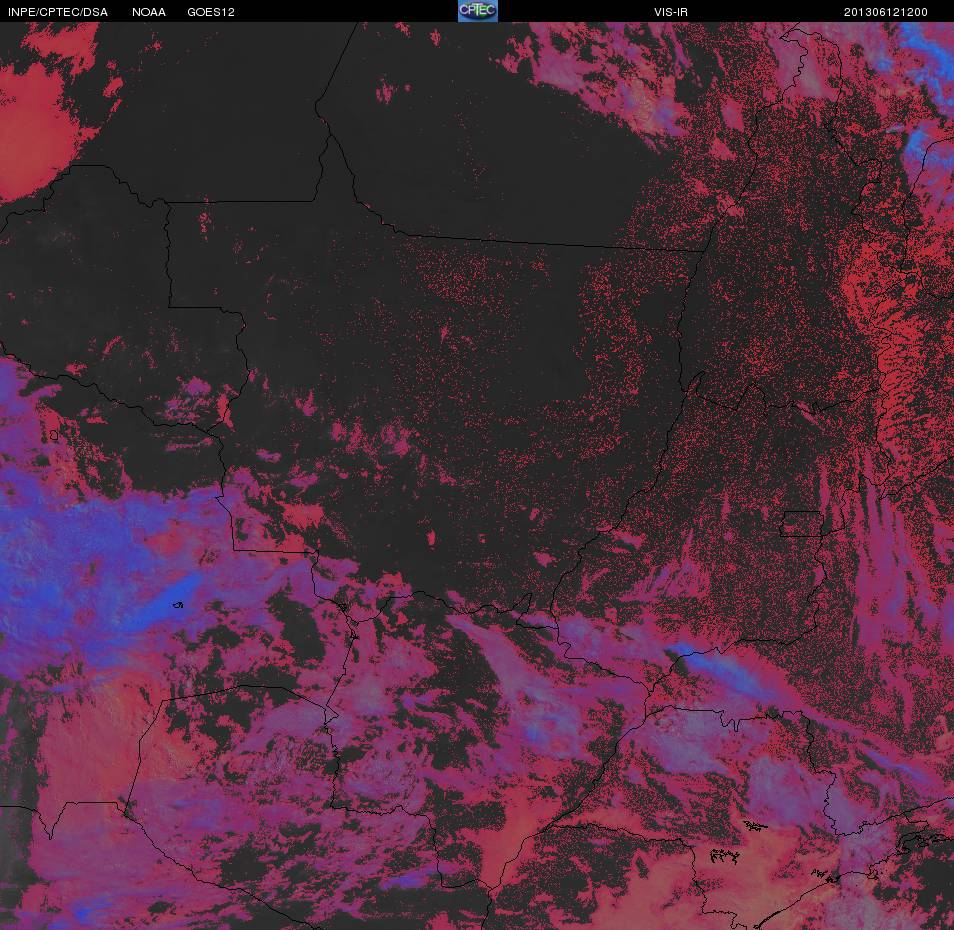Screen dimensions: 954x930
Task: Click the 201306121200 timestamp
Action: (885, 12)
